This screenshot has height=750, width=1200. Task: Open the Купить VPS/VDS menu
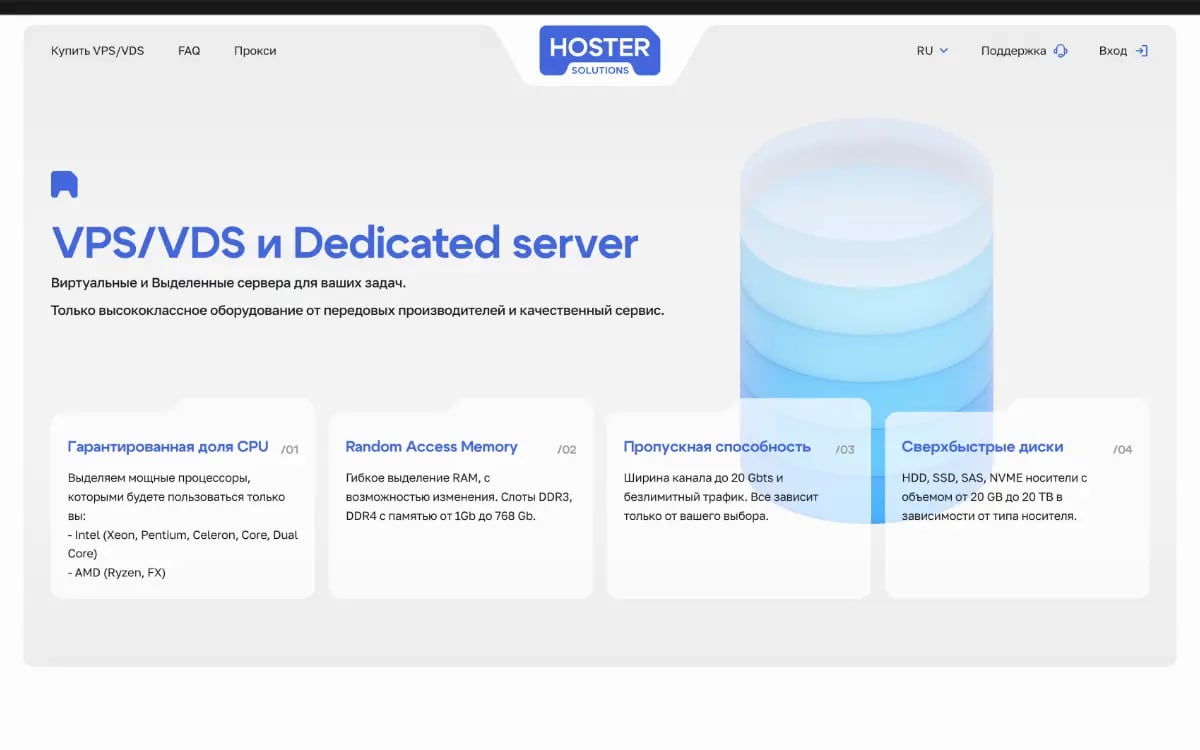pos(100,49)
